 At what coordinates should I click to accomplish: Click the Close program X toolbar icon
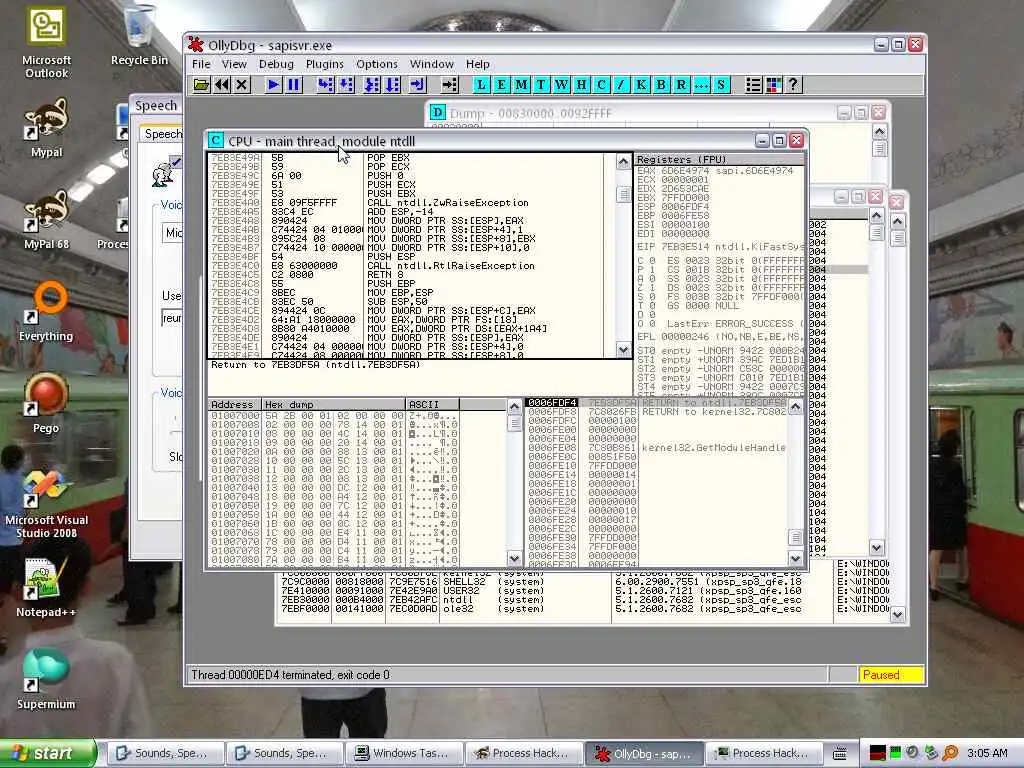click(x=242, y=85)
